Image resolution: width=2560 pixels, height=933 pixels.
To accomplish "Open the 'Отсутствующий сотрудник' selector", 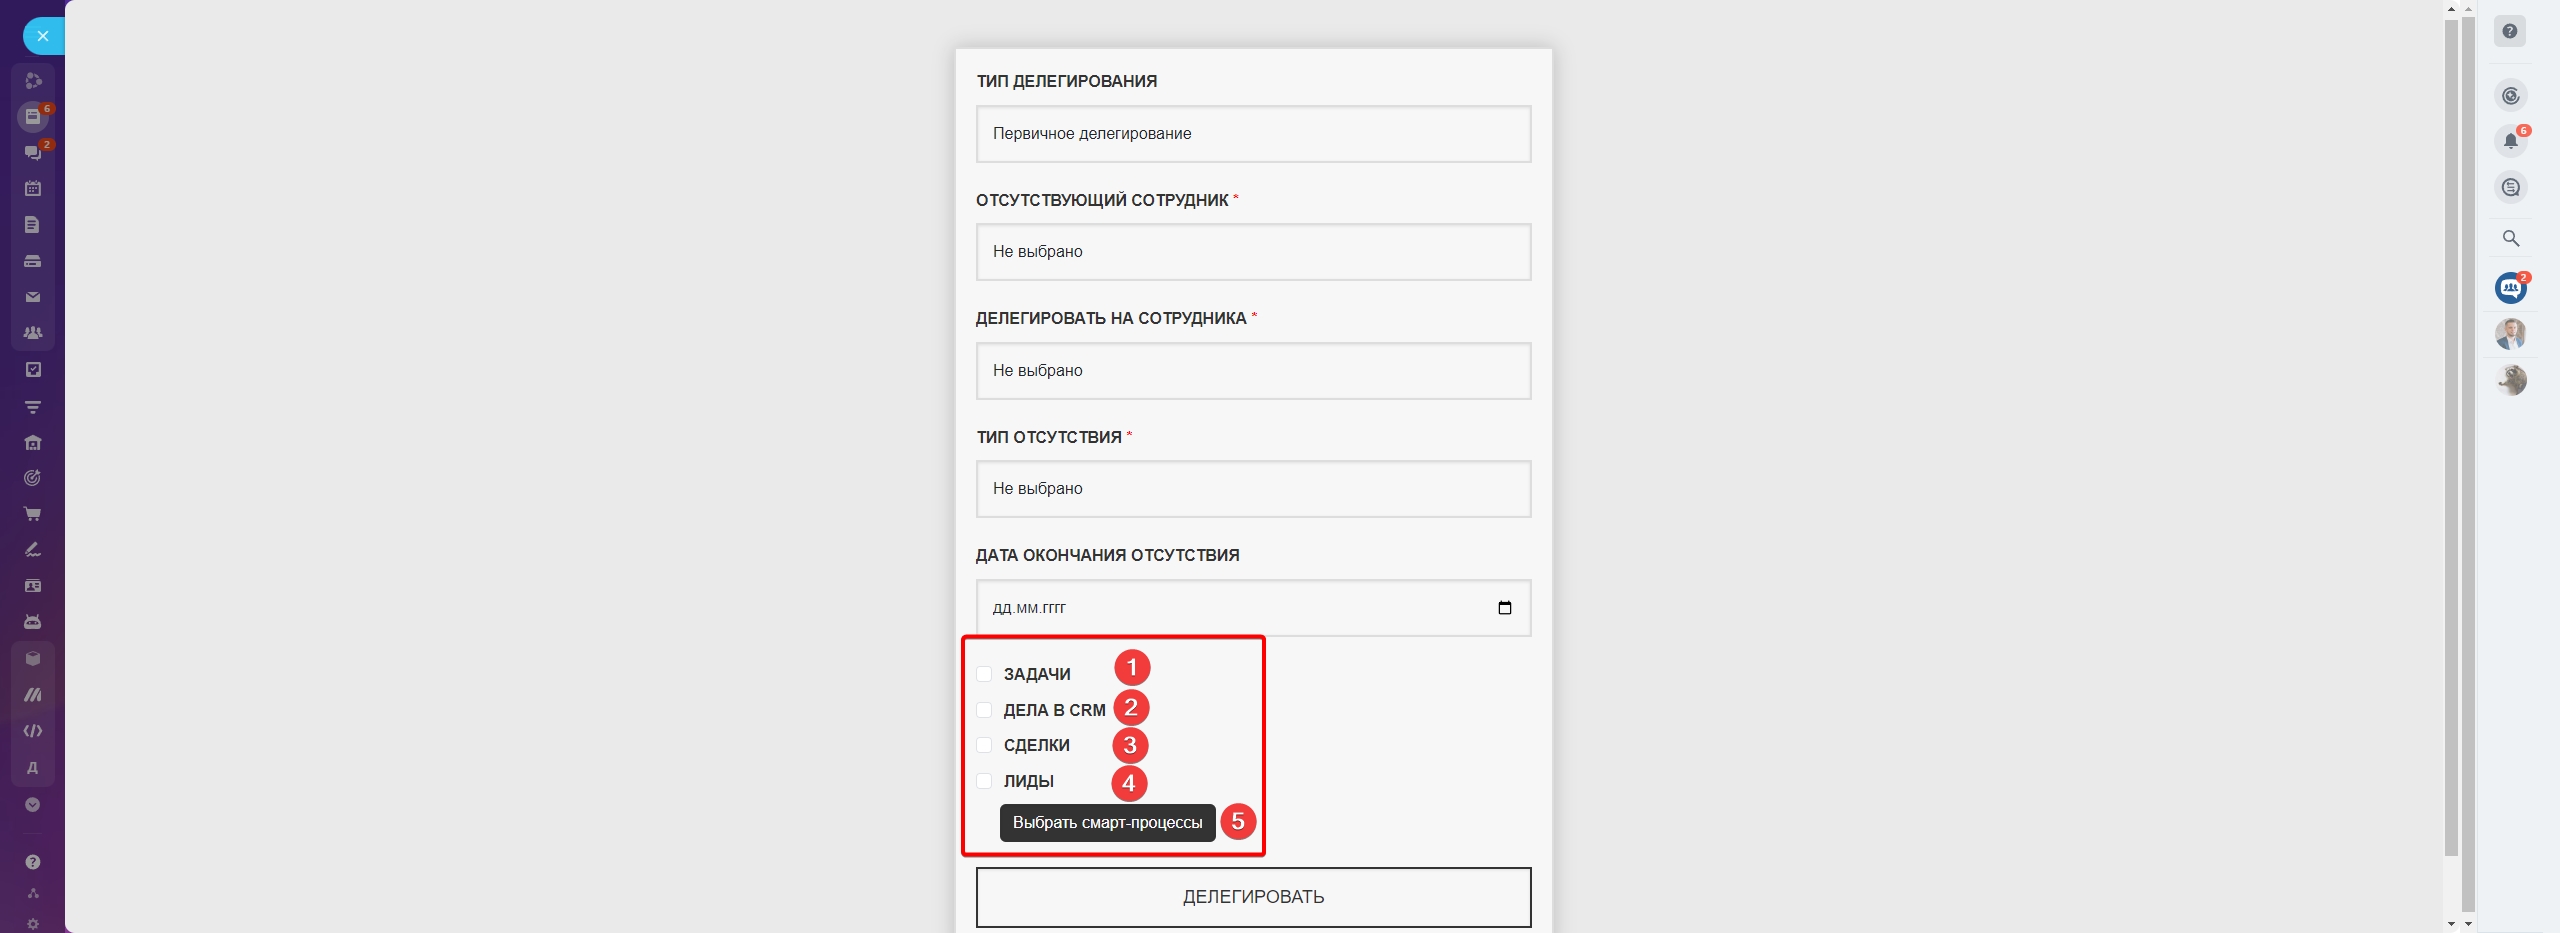I will pyautogui.click(x=1253, y=252).
